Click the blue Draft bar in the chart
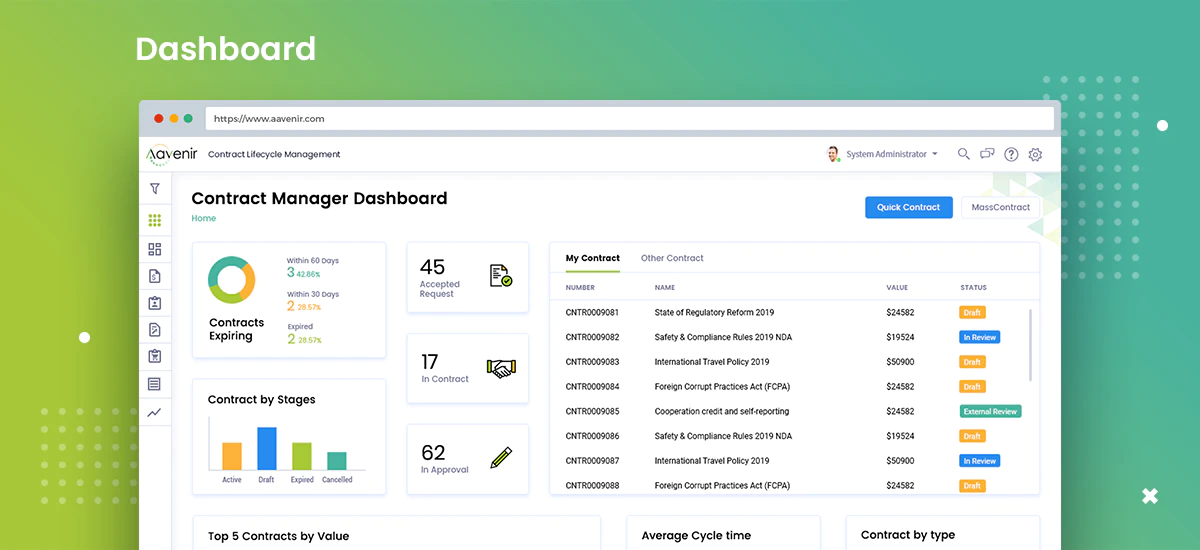Viewport: 1200px width, 550px height. pyautogui.click(x=267, y=448)
